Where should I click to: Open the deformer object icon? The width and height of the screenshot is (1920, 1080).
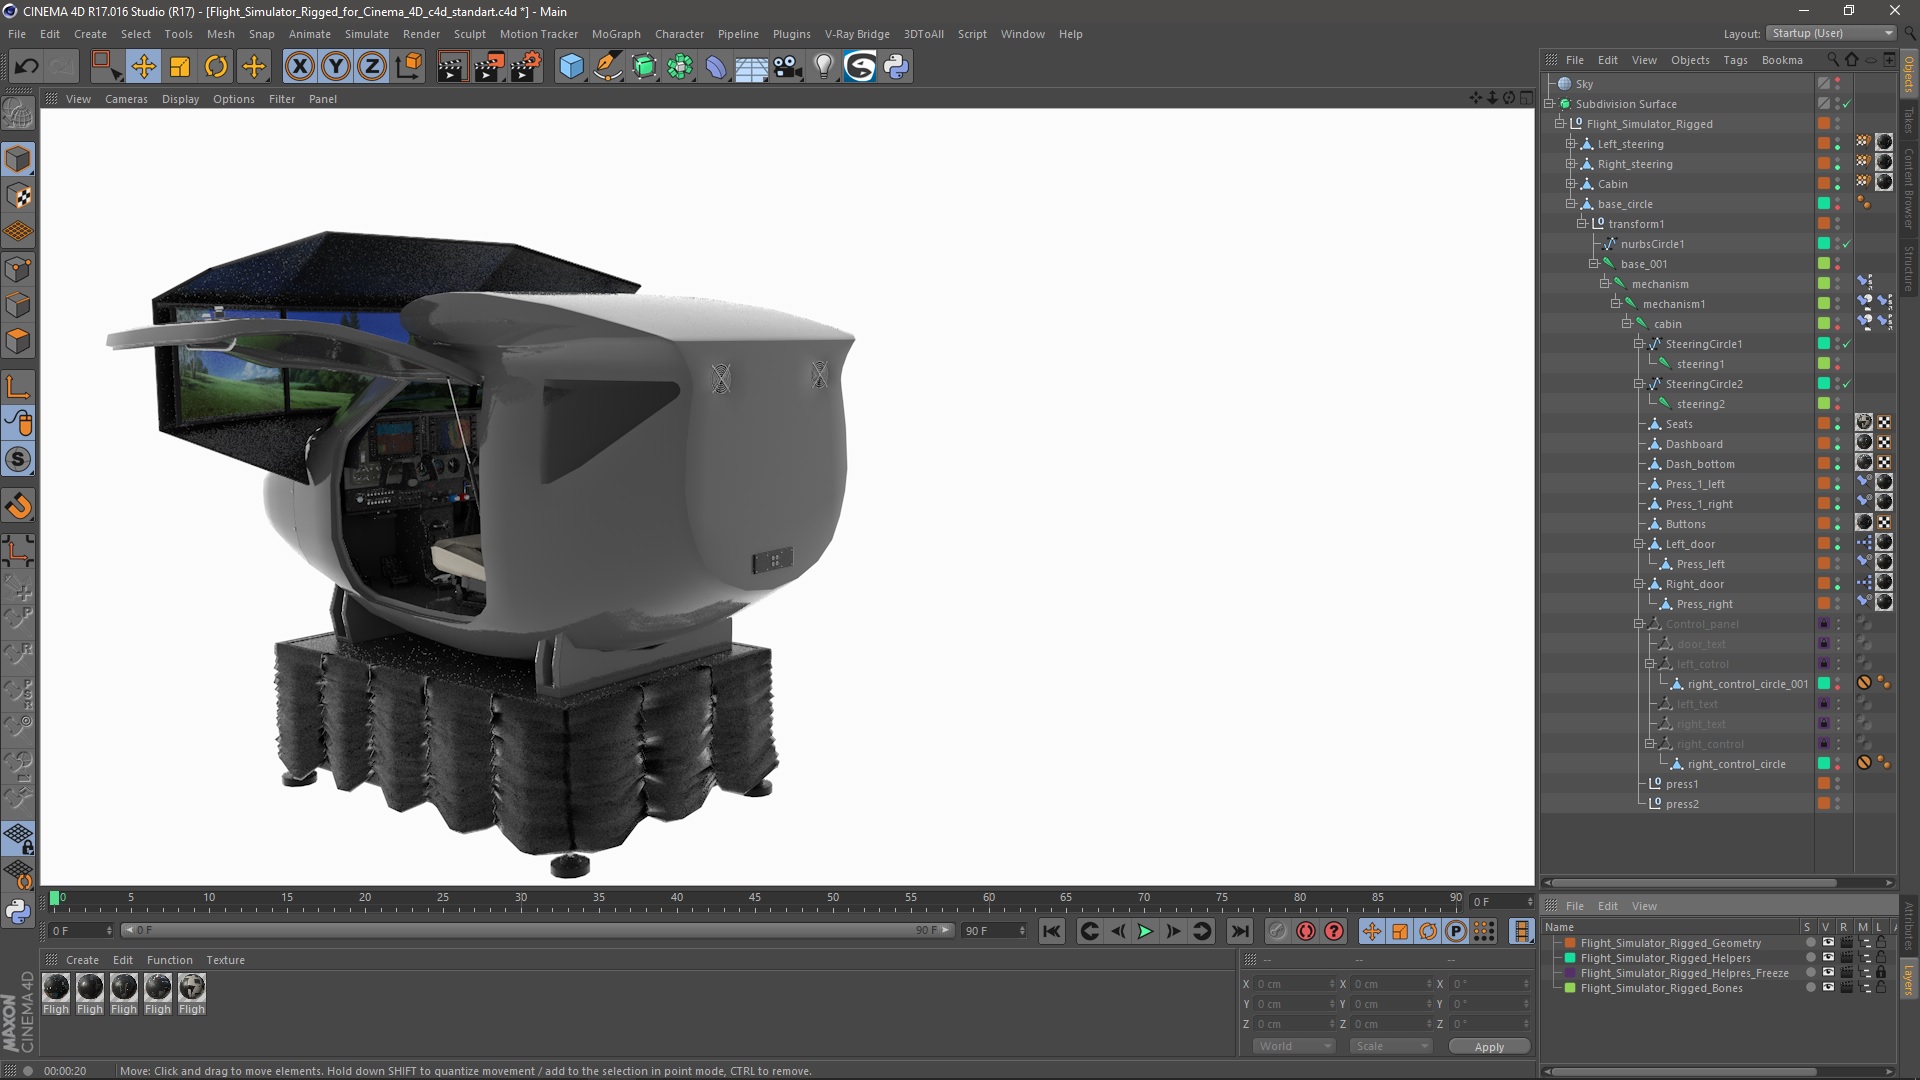(x=716, y=67)
